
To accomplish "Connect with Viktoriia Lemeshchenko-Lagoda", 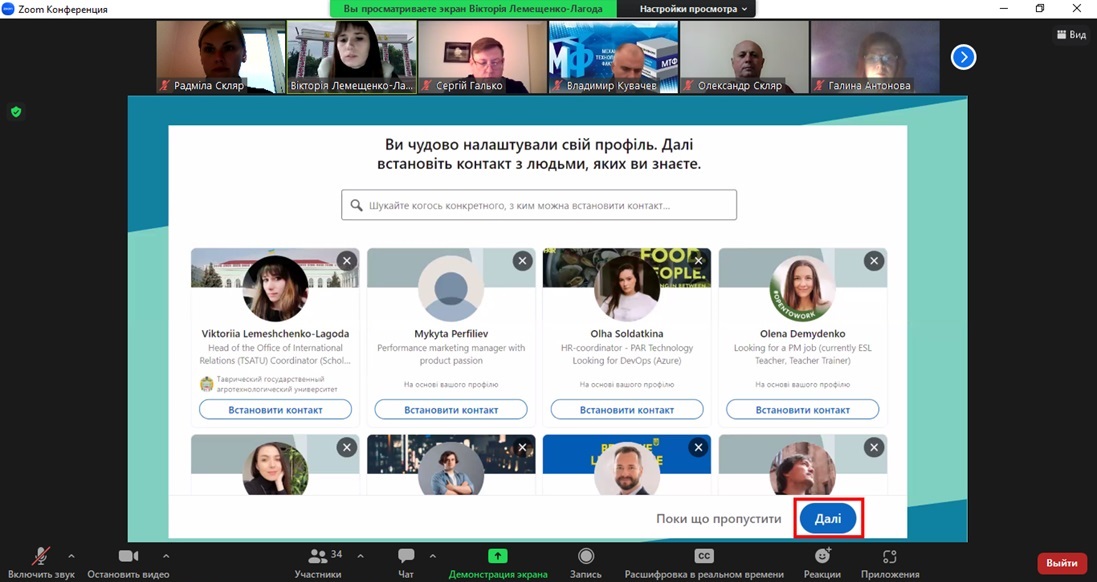I will tap(275, 410).
